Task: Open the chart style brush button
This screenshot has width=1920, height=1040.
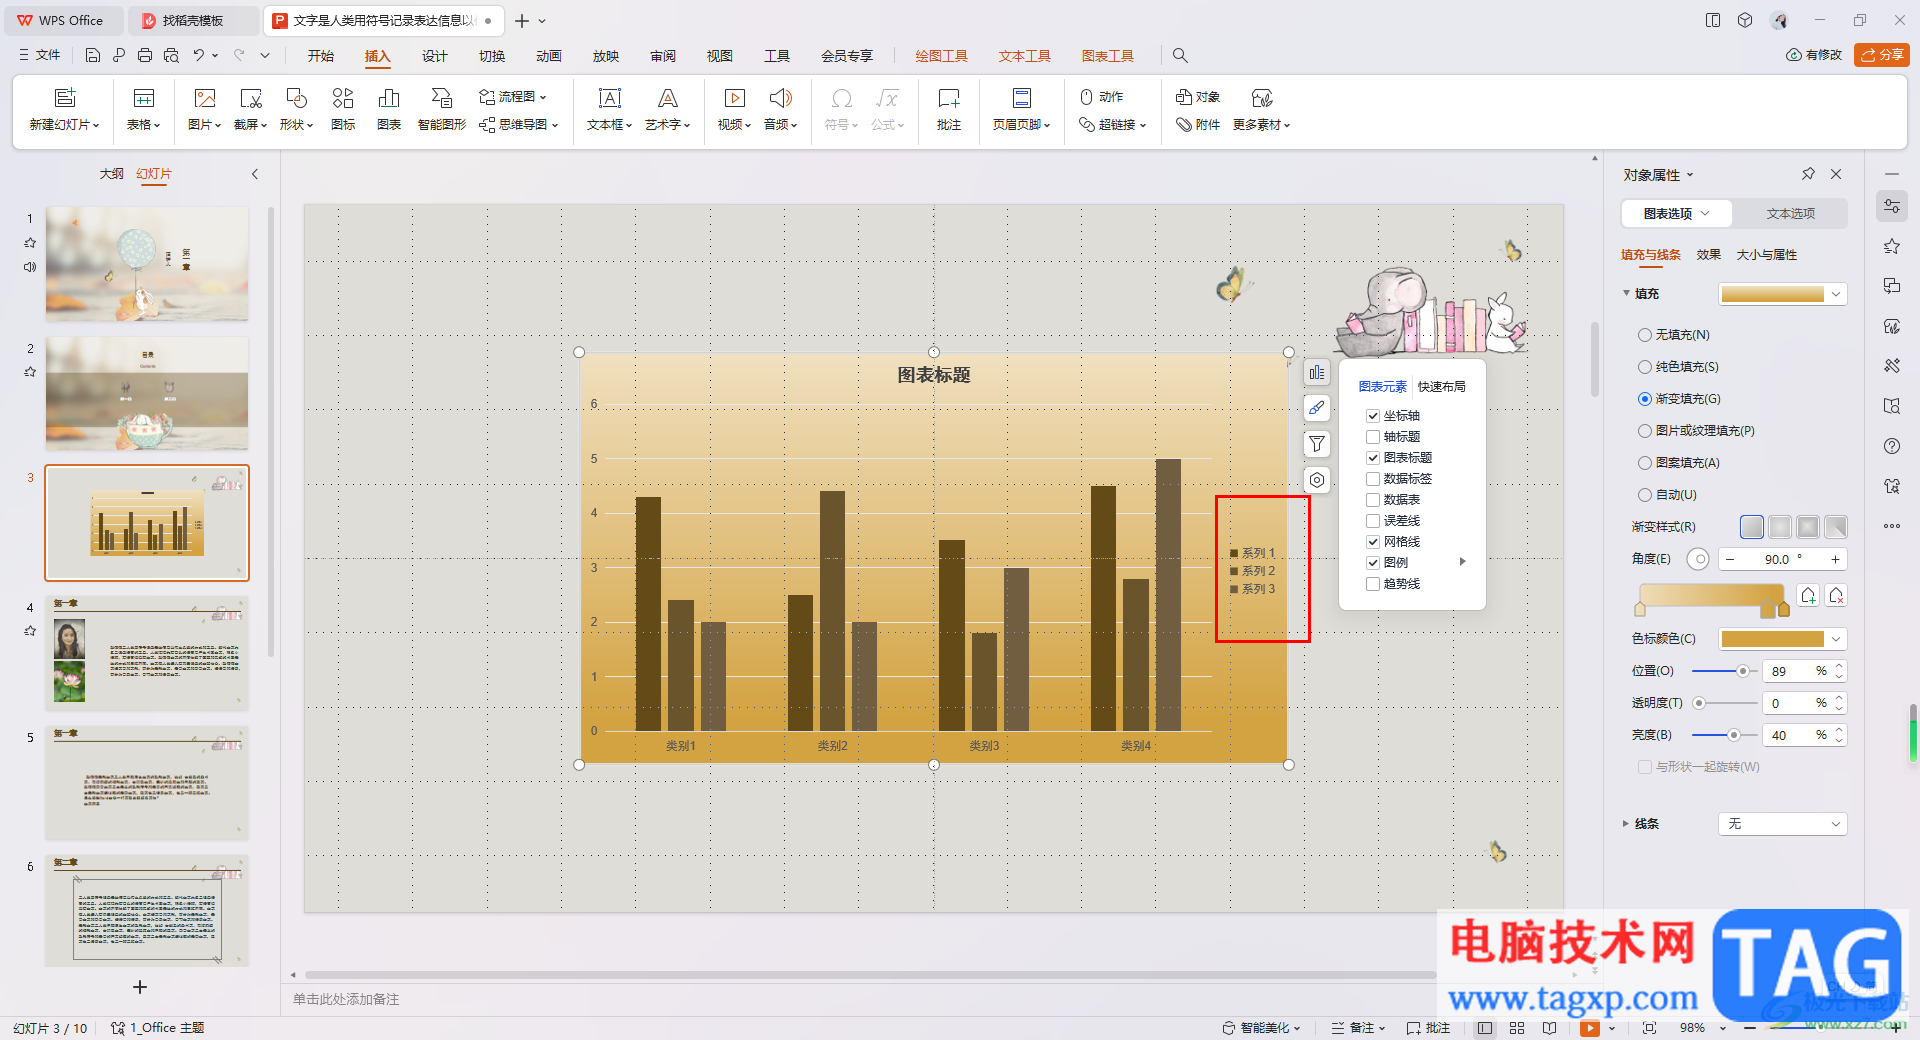Action: click(x=1317, y=408)
